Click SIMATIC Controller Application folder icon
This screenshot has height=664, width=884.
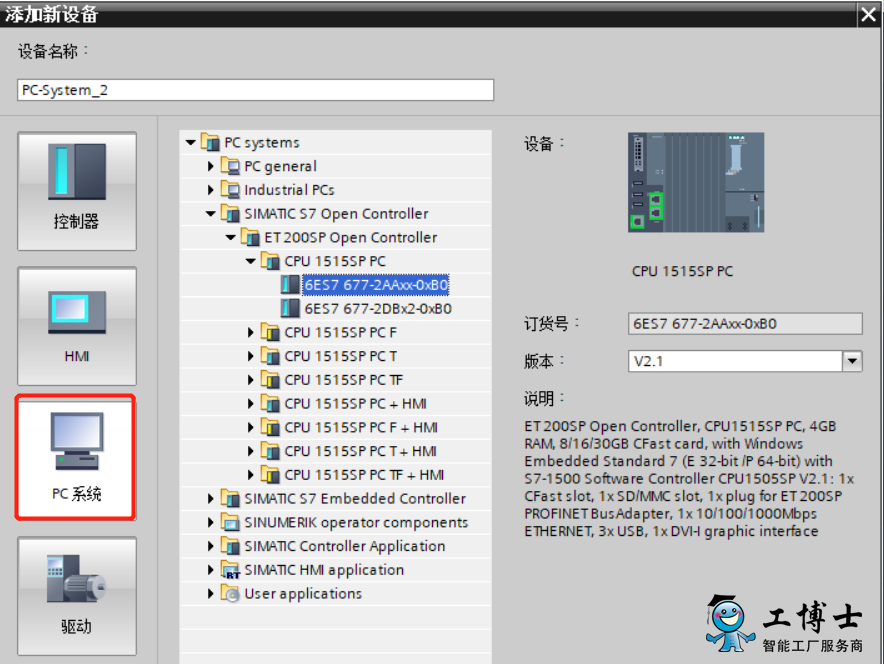[230, 546]
